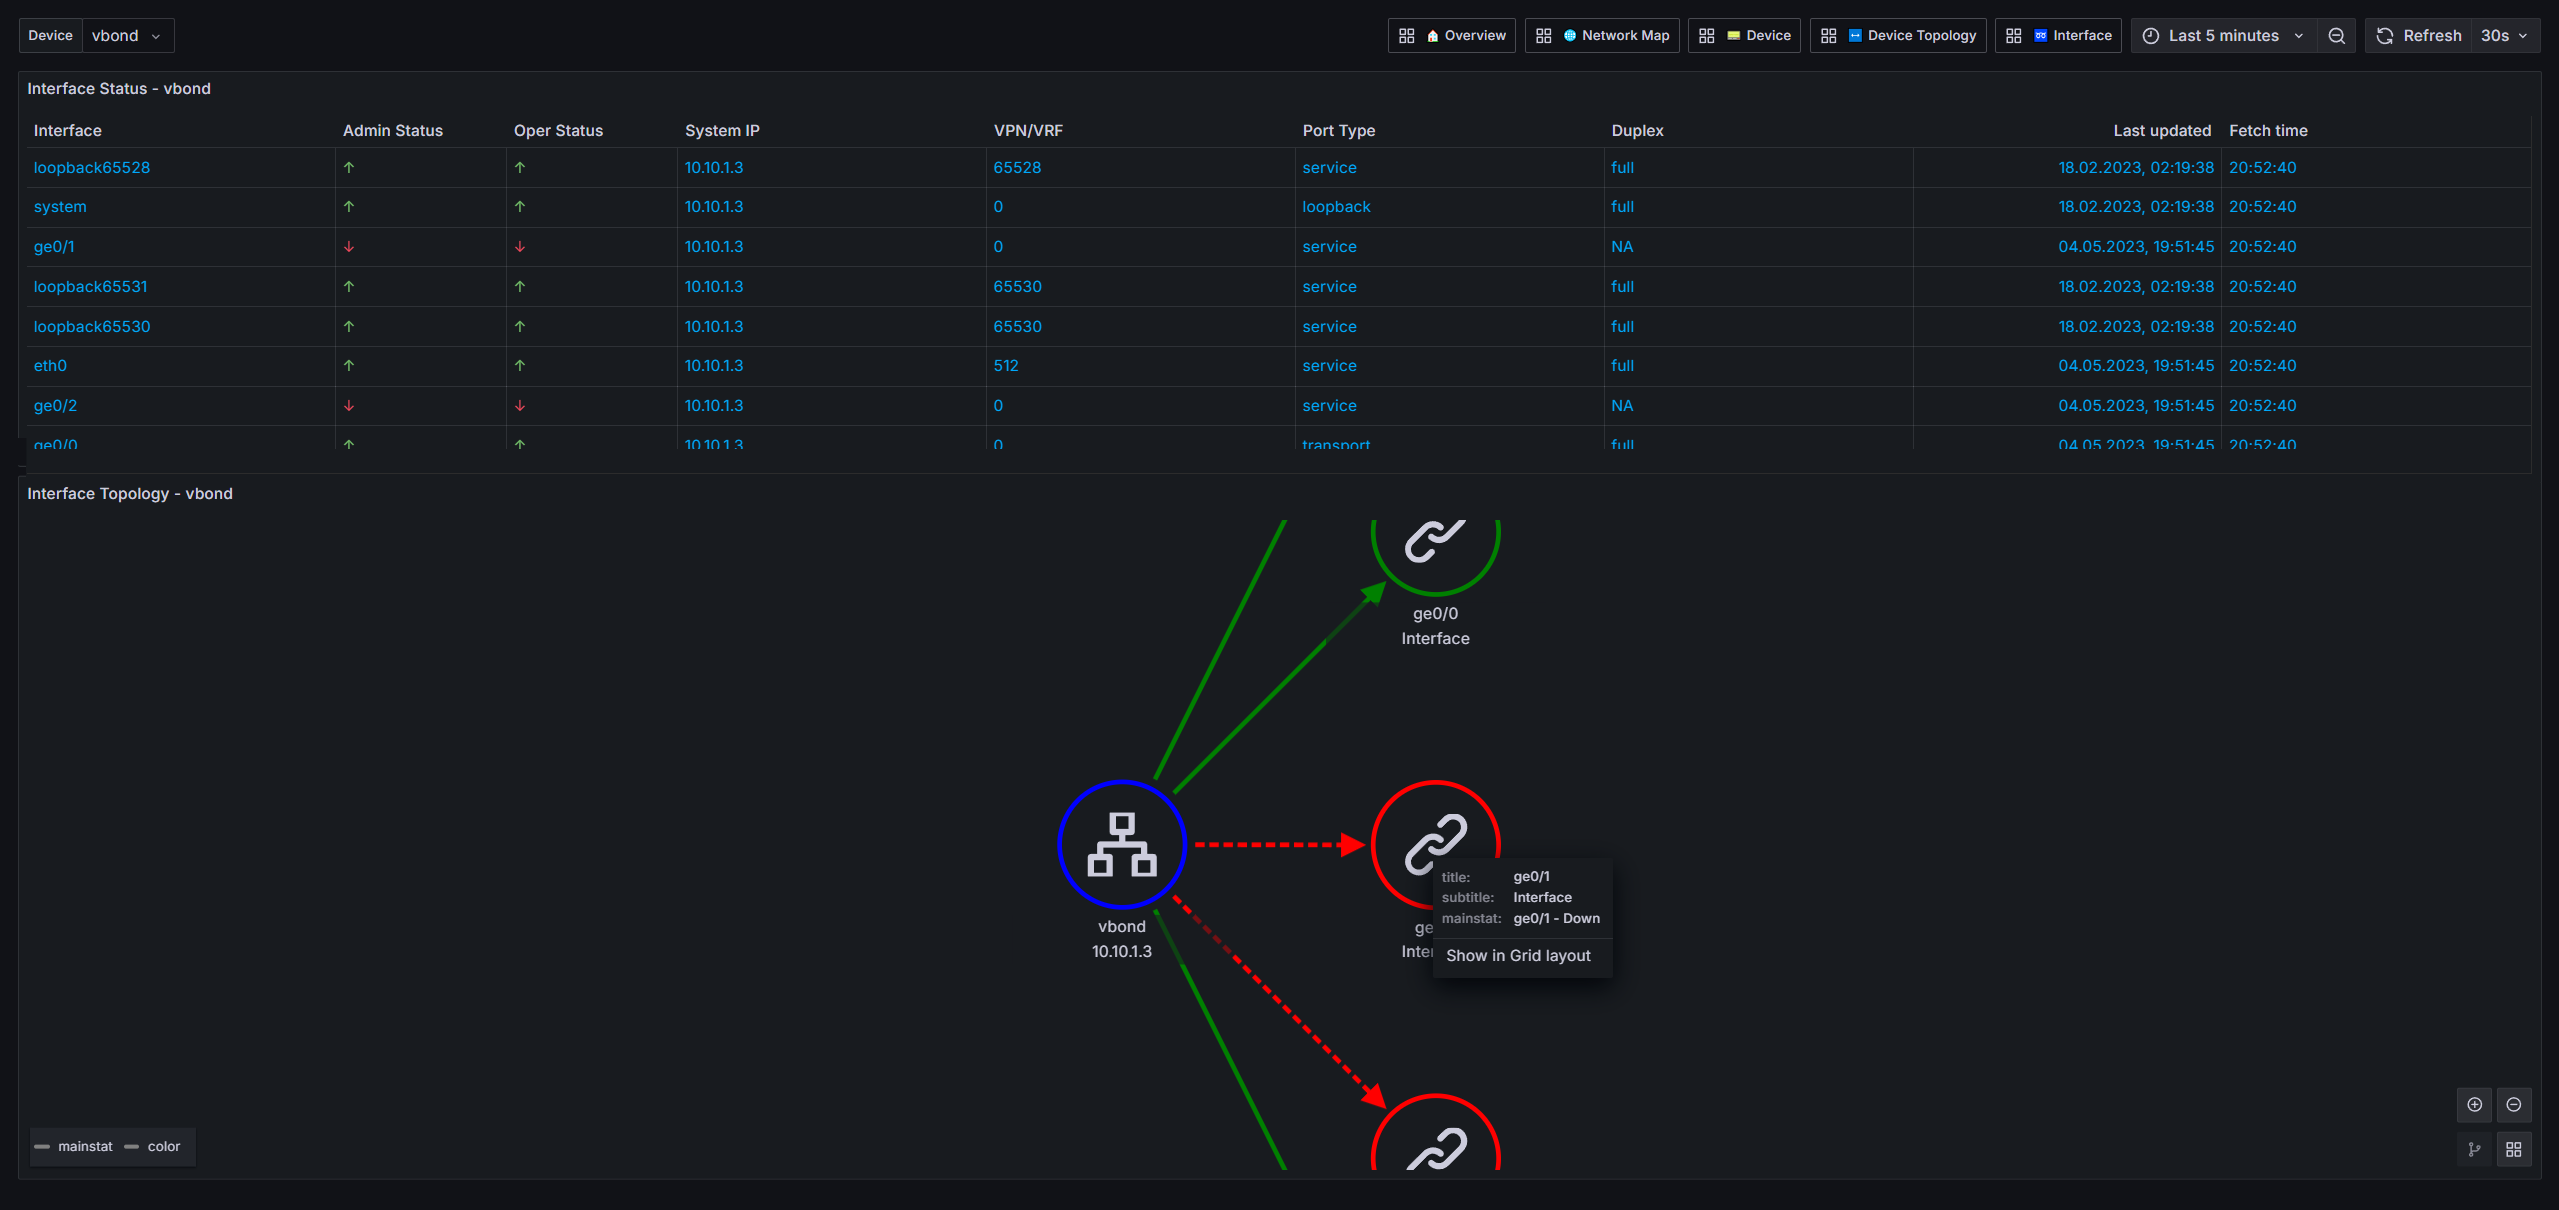Click the loopback65528 interface link
Image resolution: width=2559 pixels, height=1210 pixels.
pos(92,168)
